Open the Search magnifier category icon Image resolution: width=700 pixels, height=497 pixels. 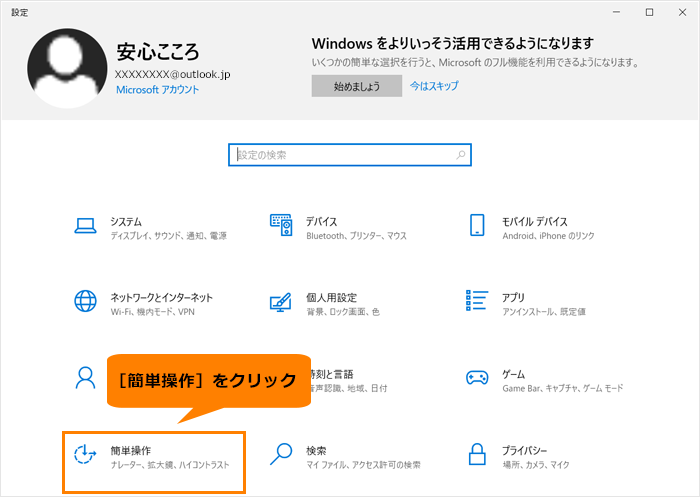pos(281,454)
